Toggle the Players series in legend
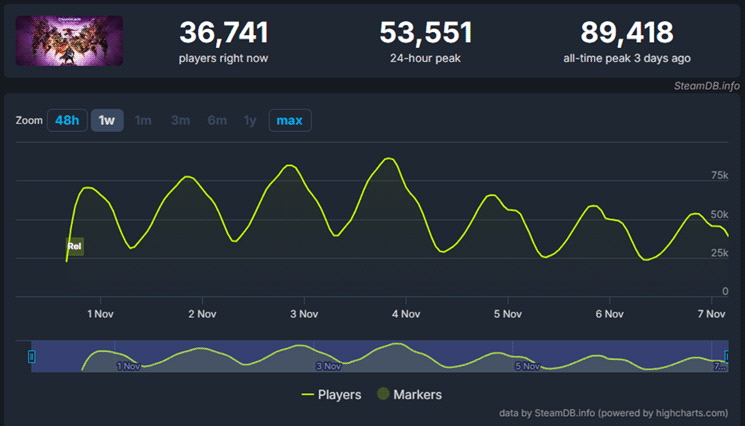This screenshot has height=426, width=745. coord(332,394)
